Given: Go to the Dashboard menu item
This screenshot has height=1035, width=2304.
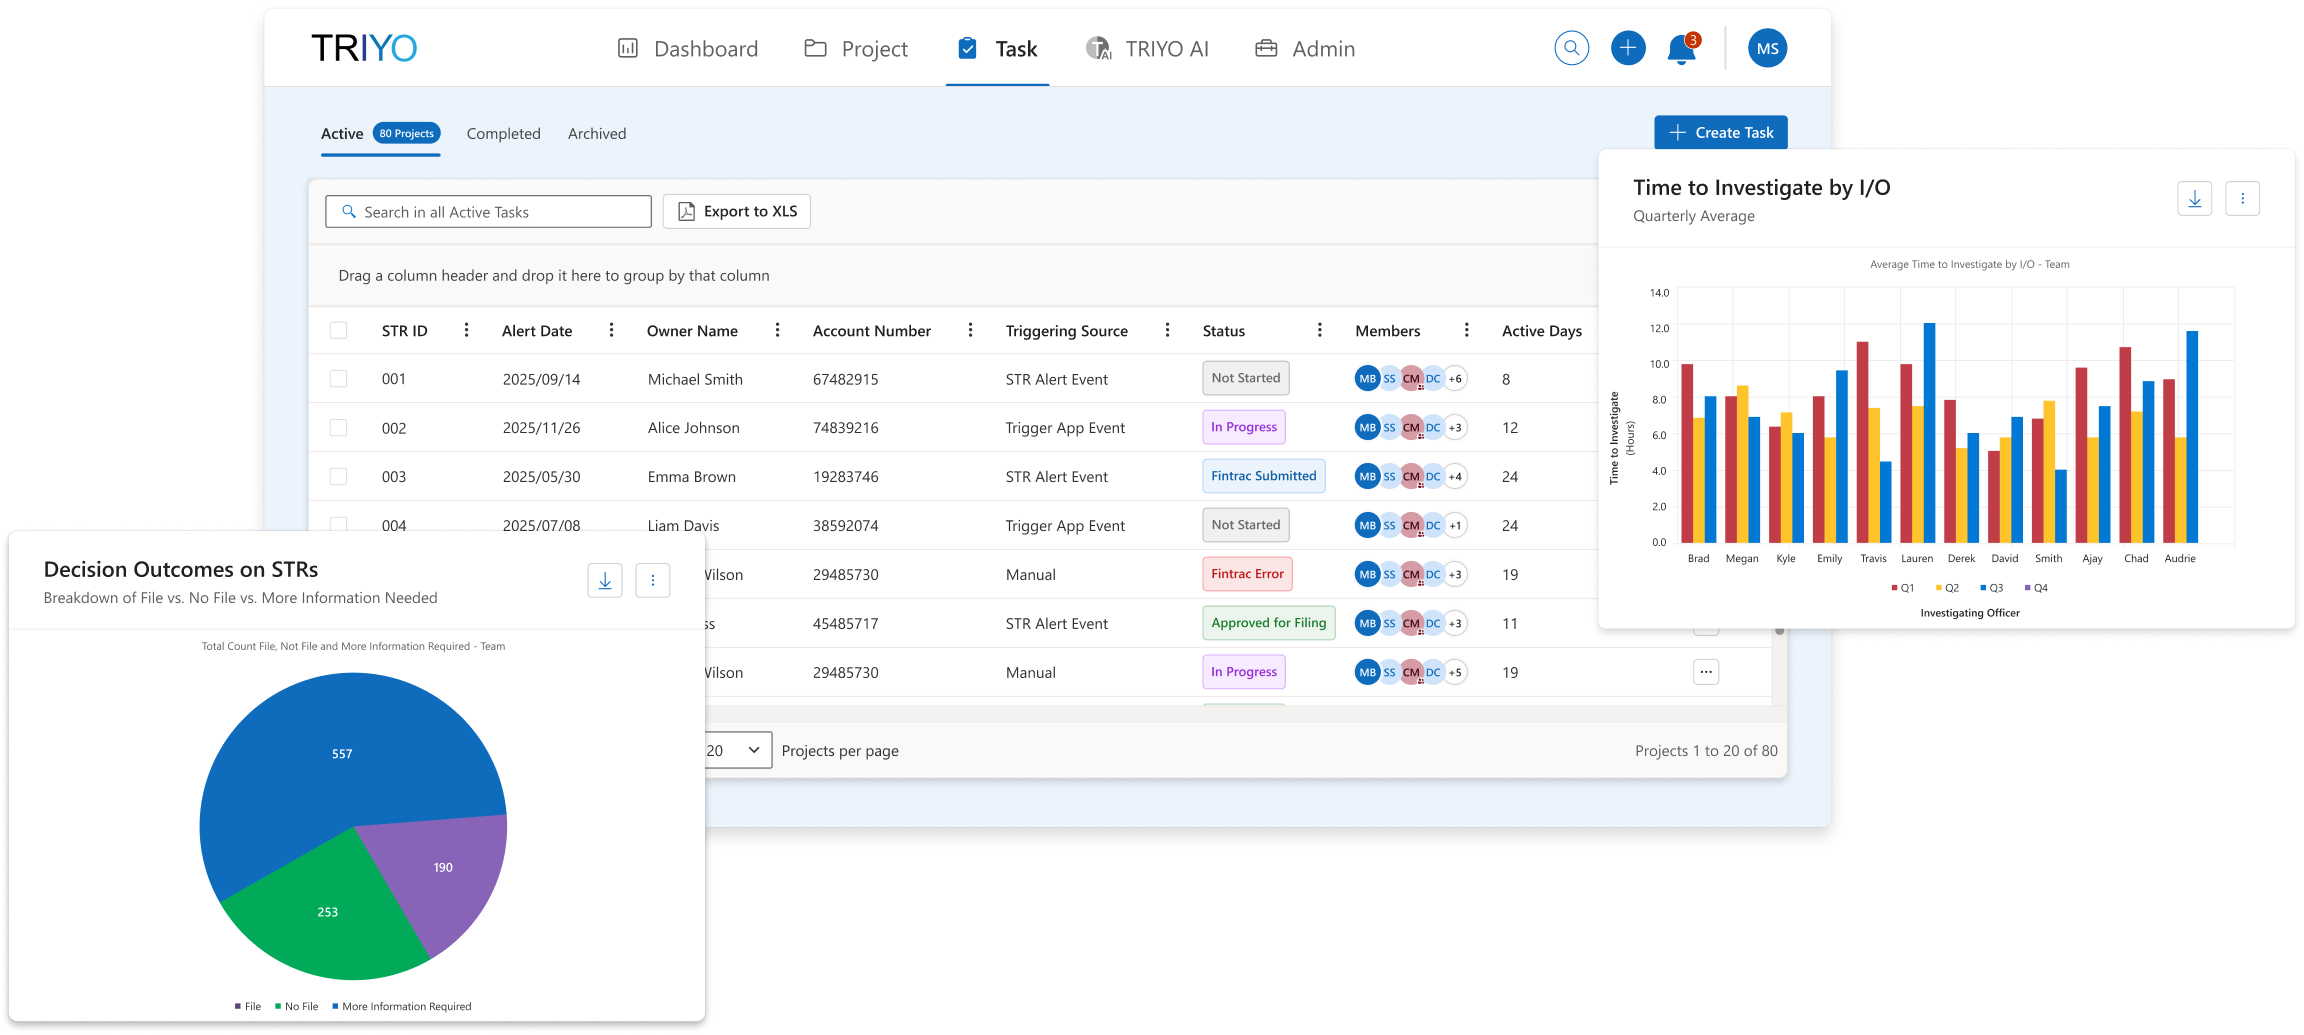Looking at the screenshot, I should tap(688, 49).
